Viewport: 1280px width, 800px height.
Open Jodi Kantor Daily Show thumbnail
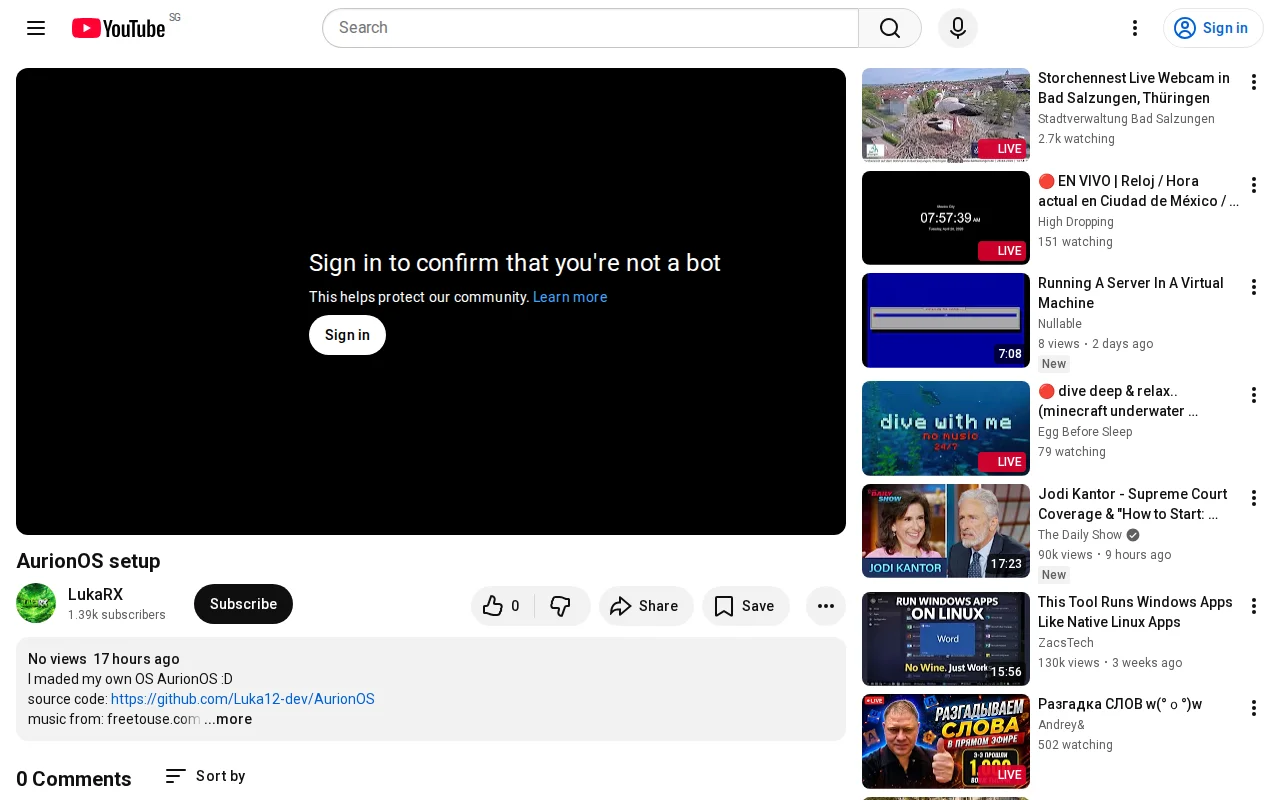pos(946,531)
